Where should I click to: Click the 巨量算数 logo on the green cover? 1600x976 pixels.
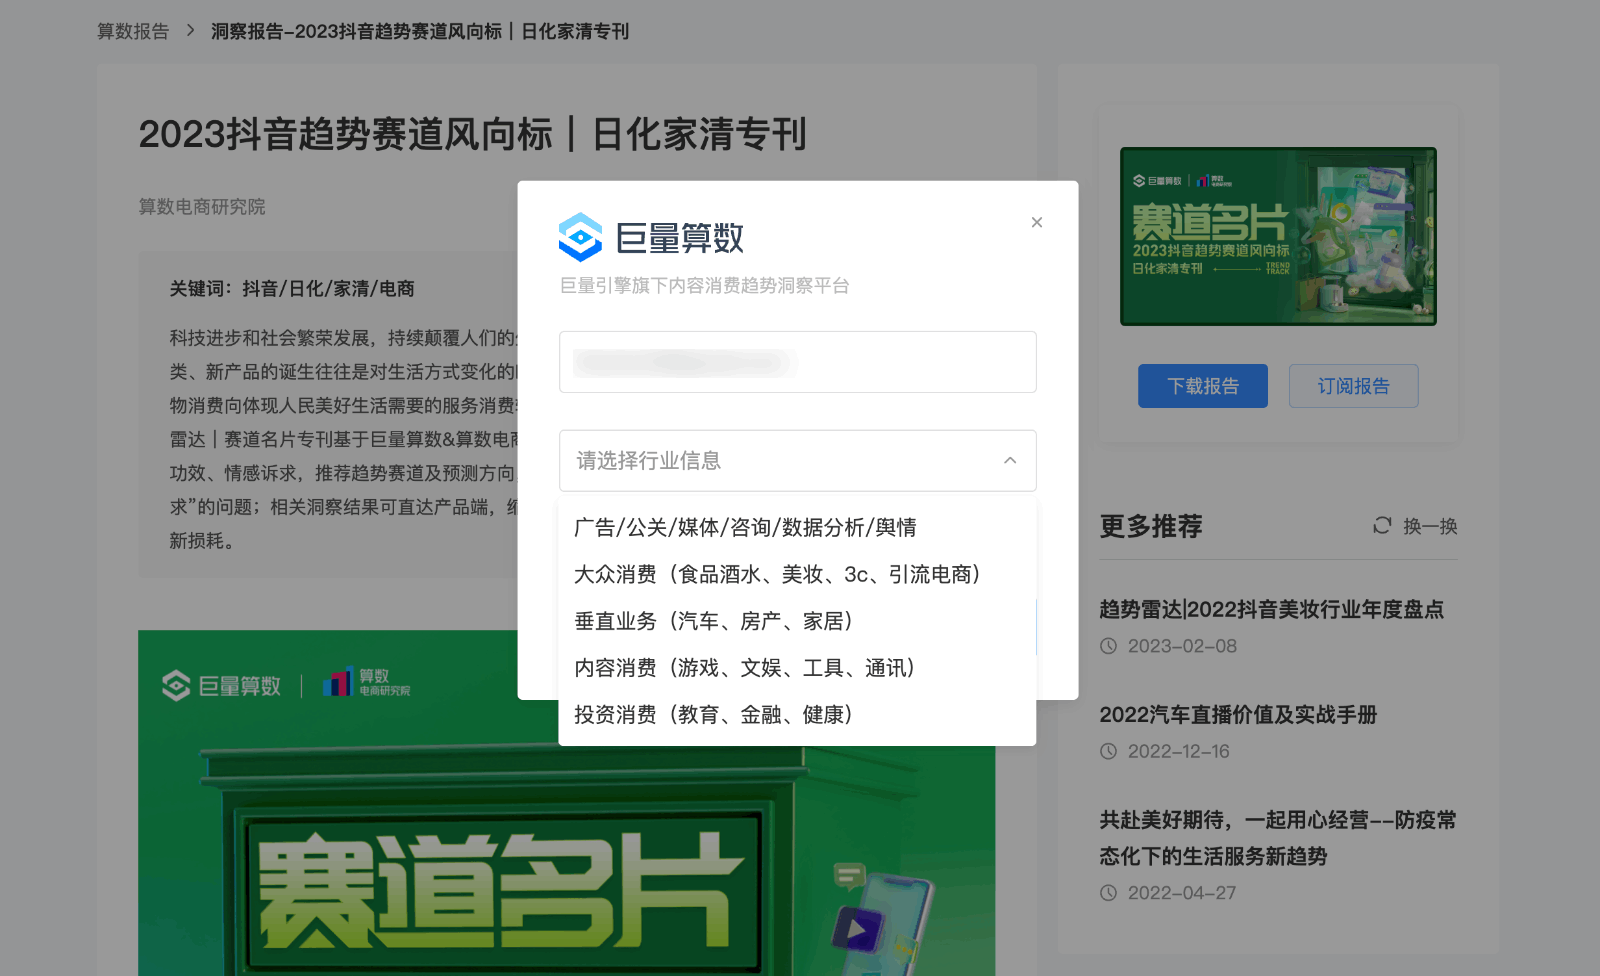(x=222, y=685)
